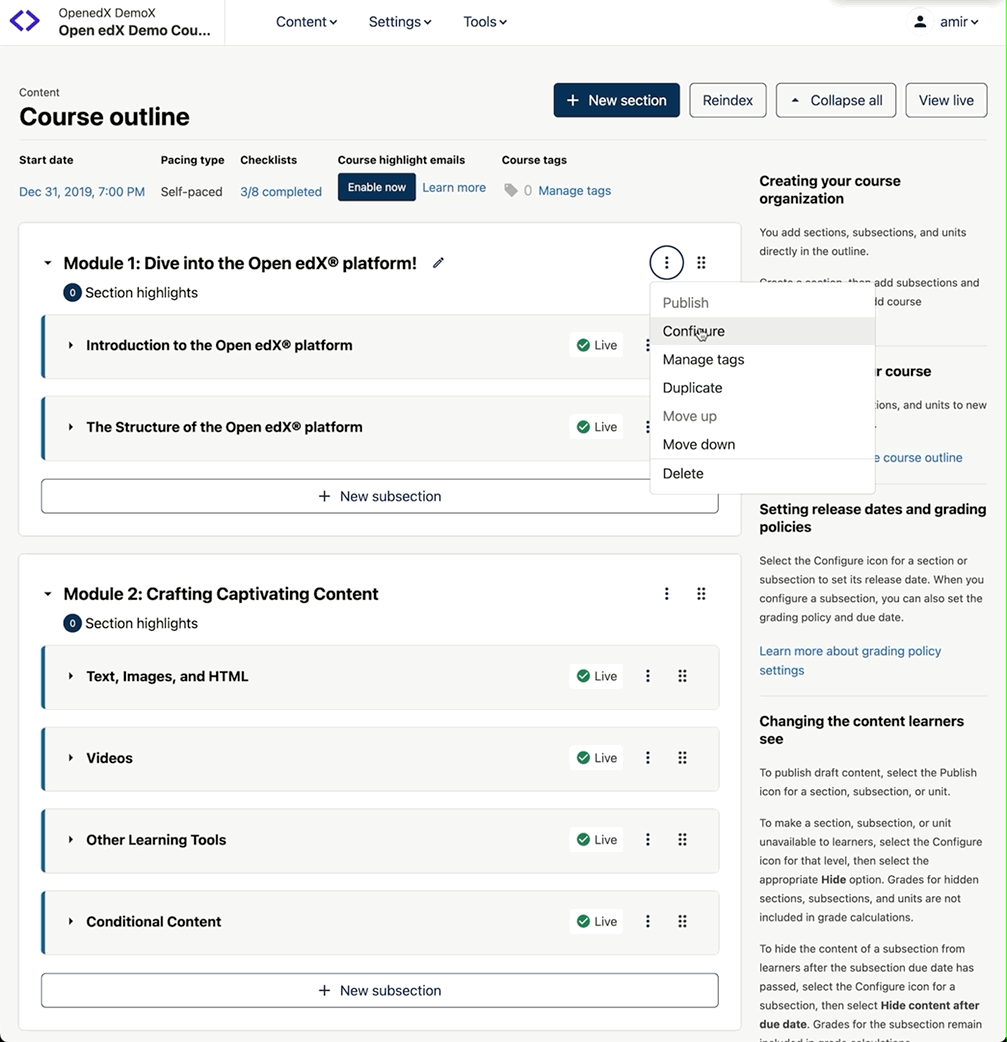Open the three-dot menu for Conditional Content
1007x1042 pixels.
648,922
